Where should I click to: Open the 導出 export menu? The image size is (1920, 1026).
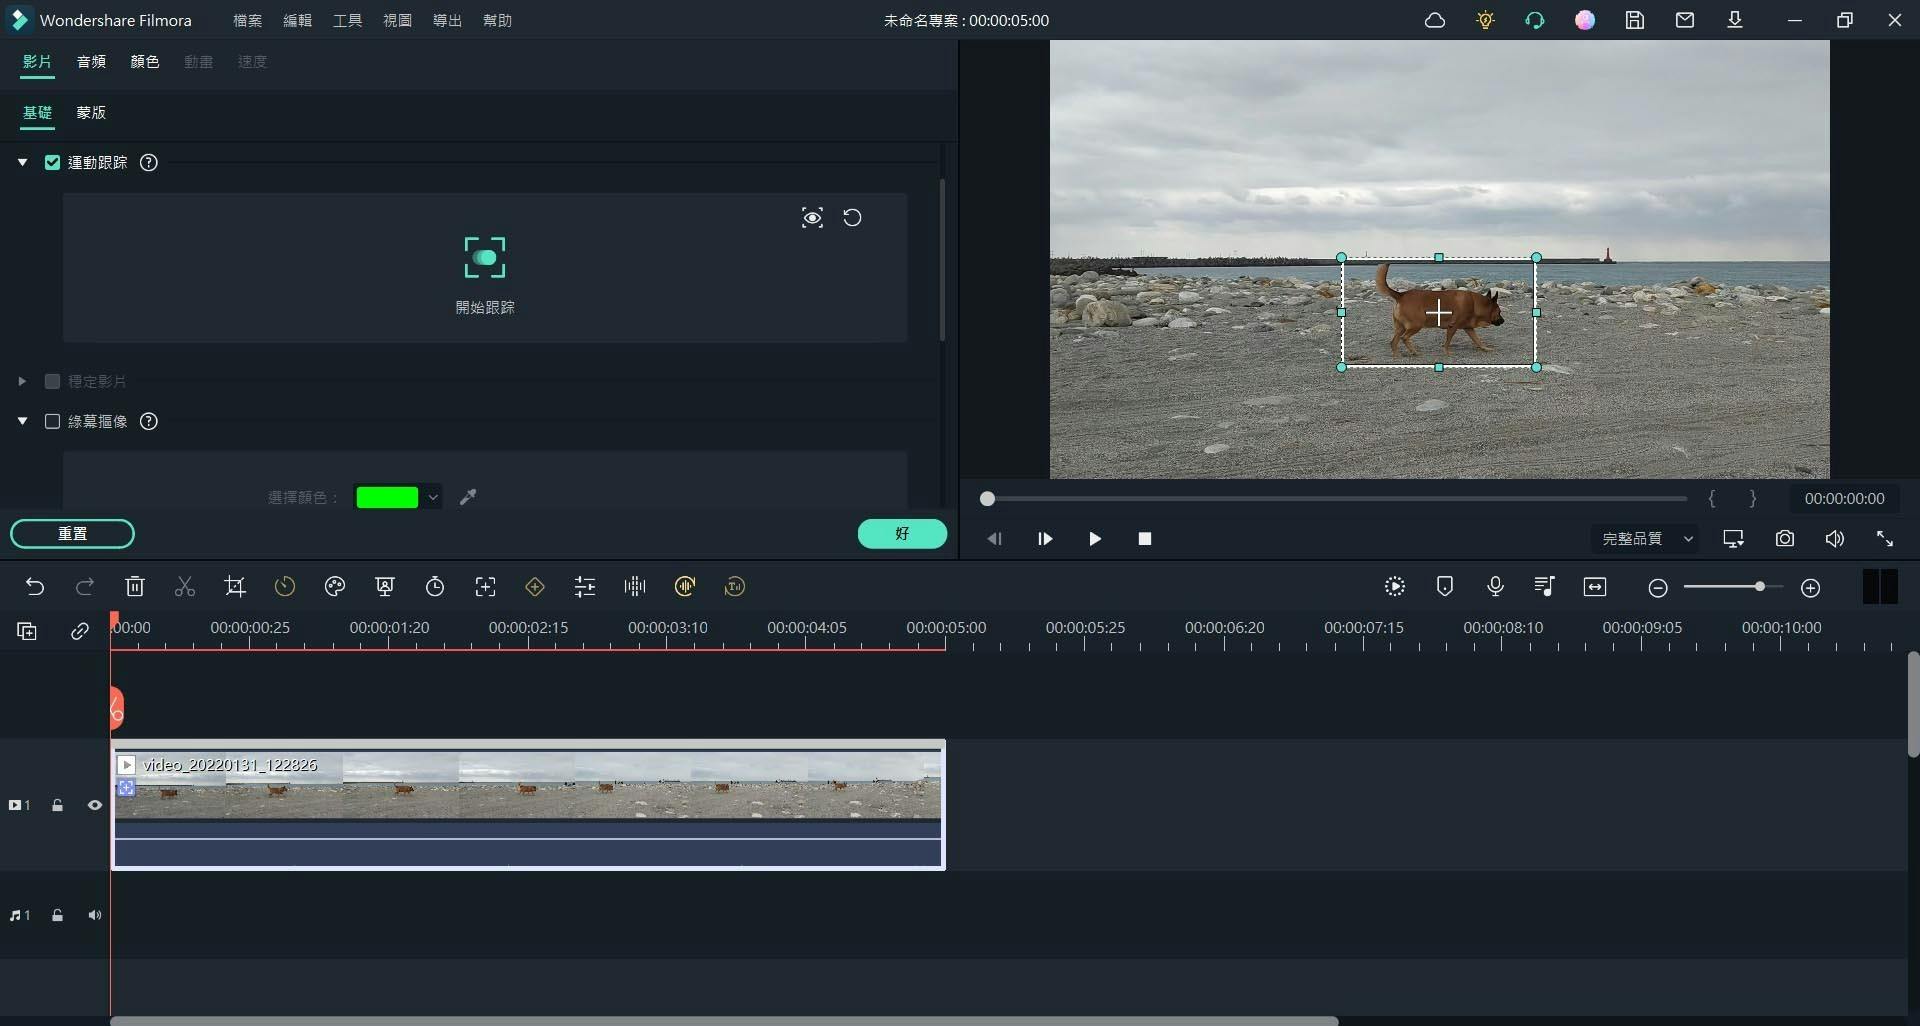click(447, 20)
